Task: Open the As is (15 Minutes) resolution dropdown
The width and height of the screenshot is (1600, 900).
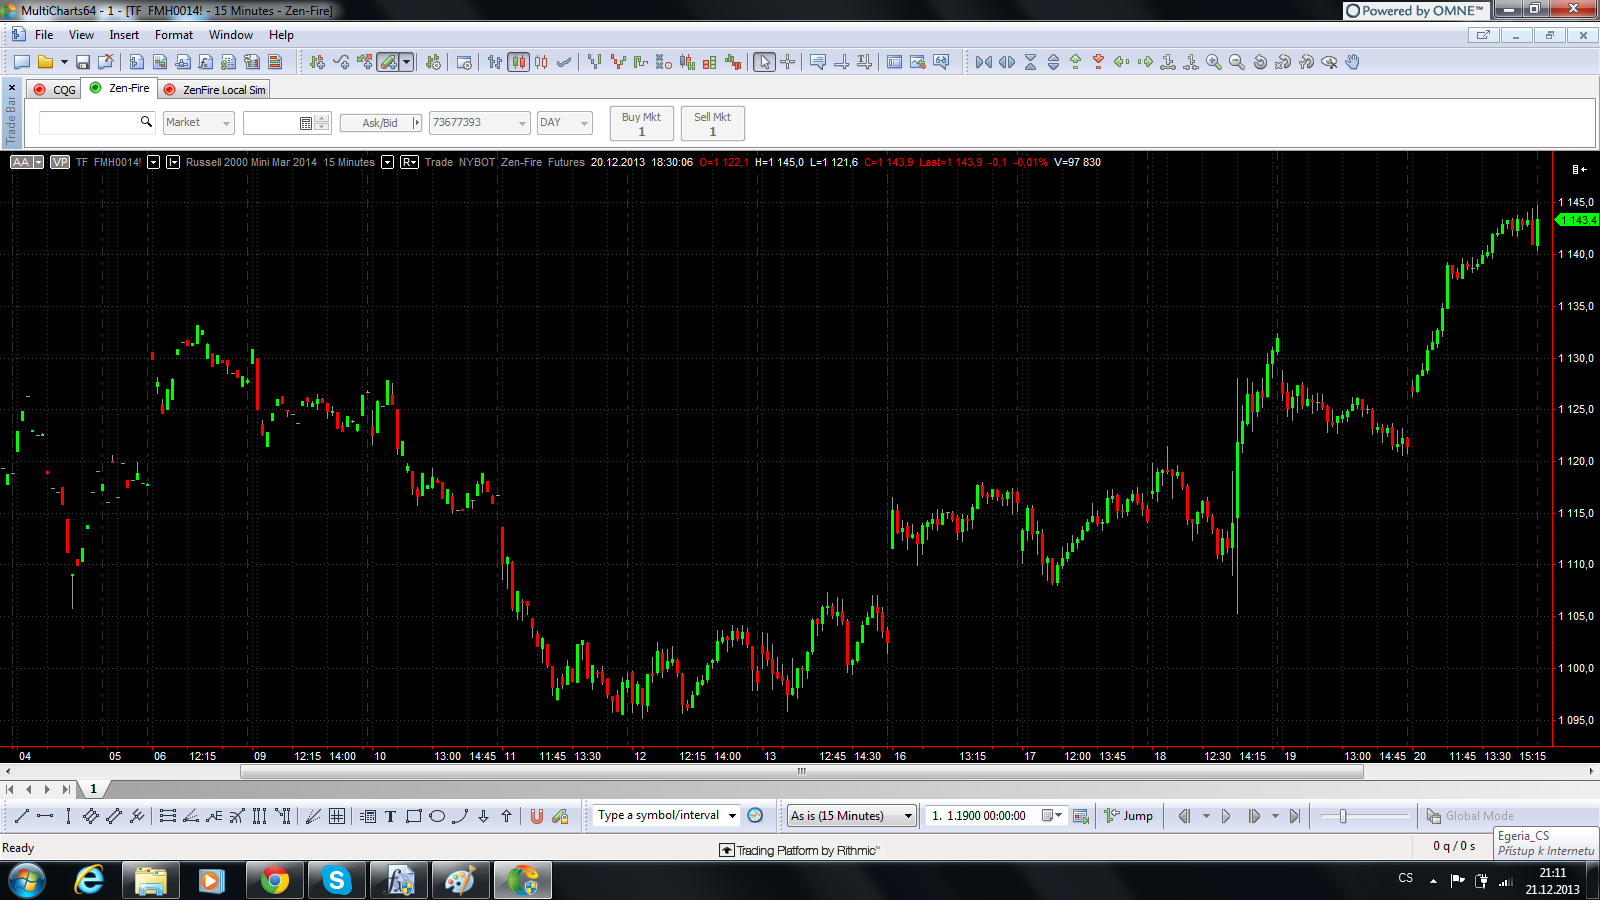Action: [851, 816]
